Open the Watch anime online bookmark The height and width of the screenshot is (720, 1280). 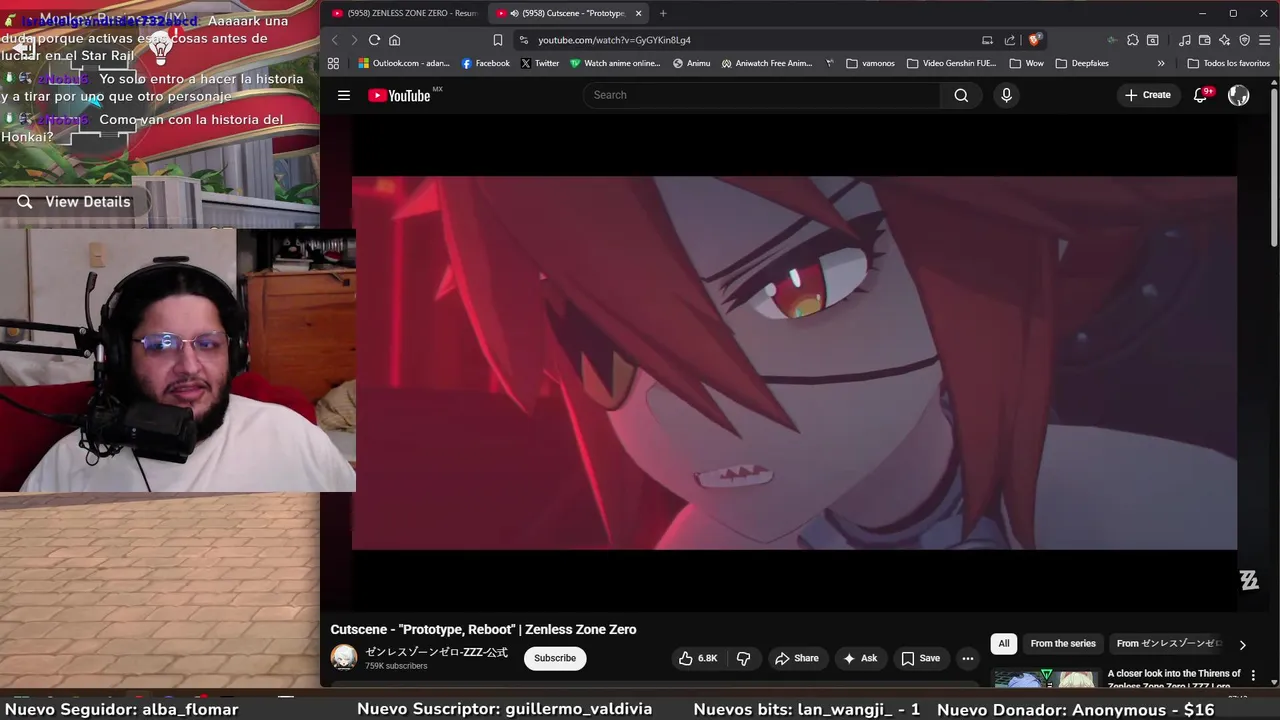coord(615,63)
